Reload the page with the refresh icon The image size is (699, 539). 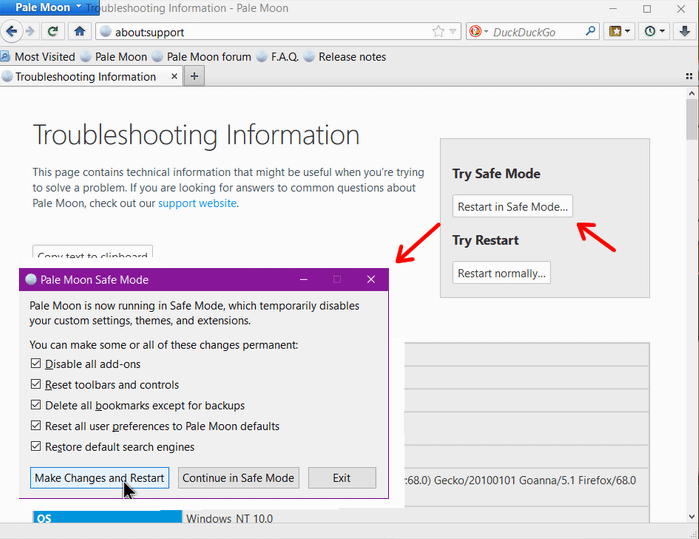click(x=53, y=31)
